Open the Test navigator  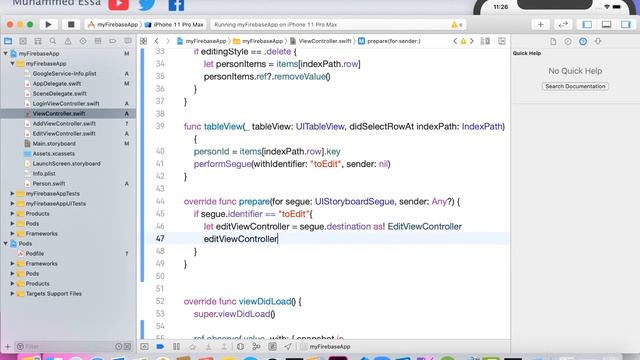[x=83, y=41]
